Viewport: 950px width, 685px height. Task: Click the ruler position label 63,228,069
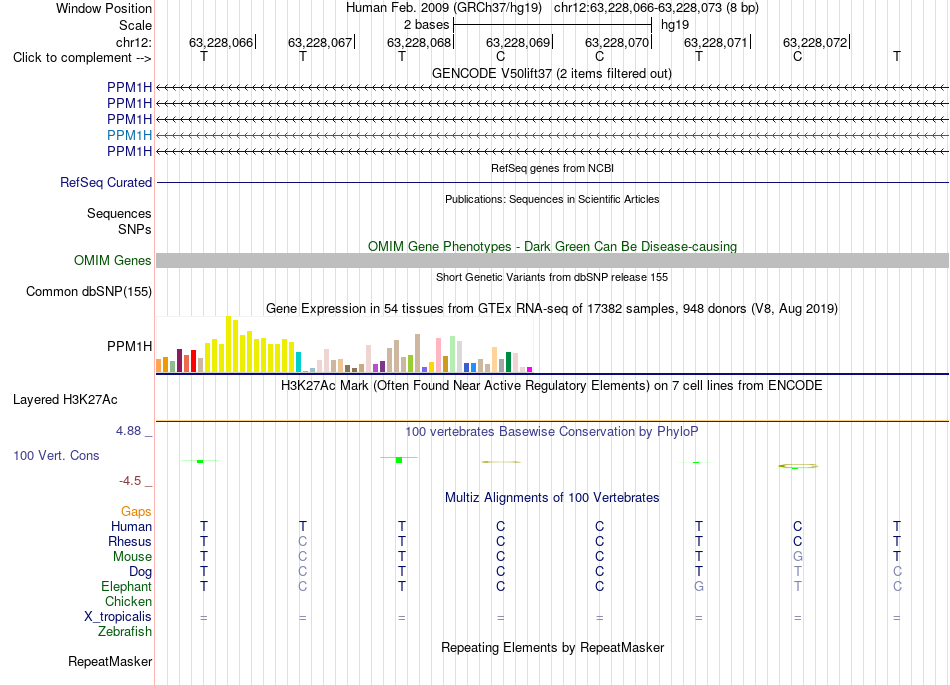tap(518, 42)
